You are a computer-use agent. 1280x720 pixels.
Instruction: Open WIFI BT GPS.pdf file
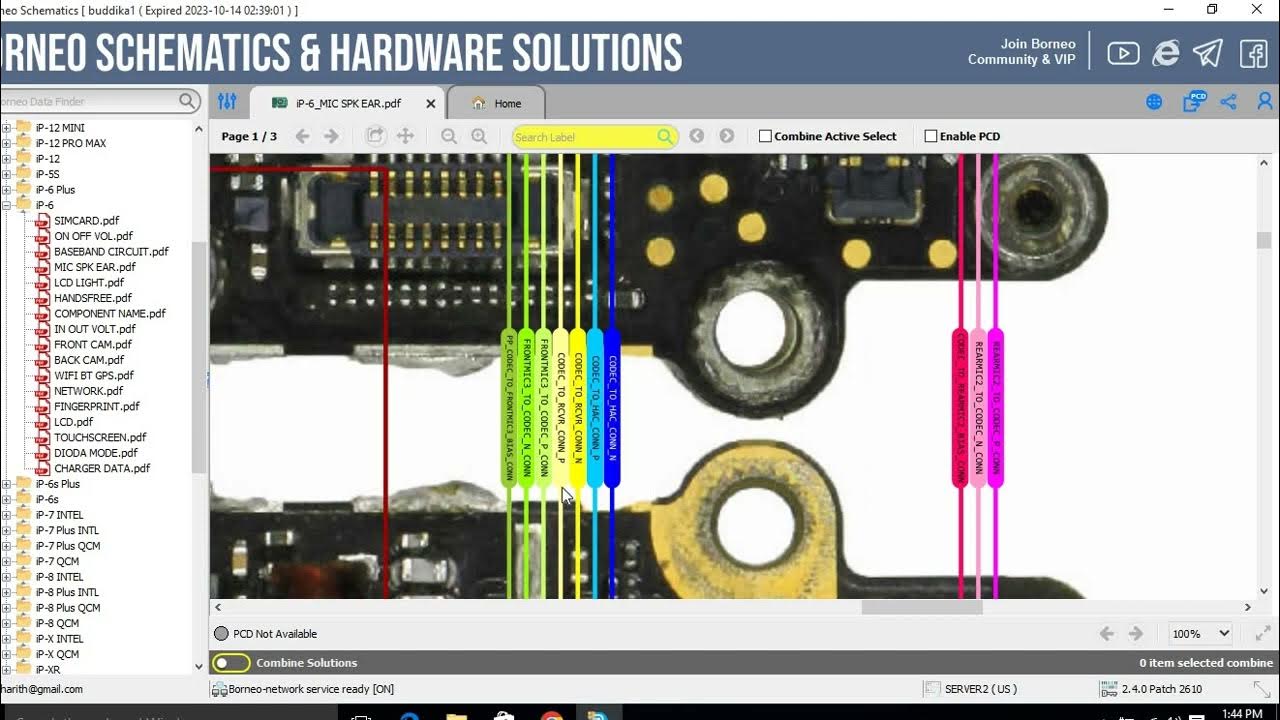click(x=93, y=376)
